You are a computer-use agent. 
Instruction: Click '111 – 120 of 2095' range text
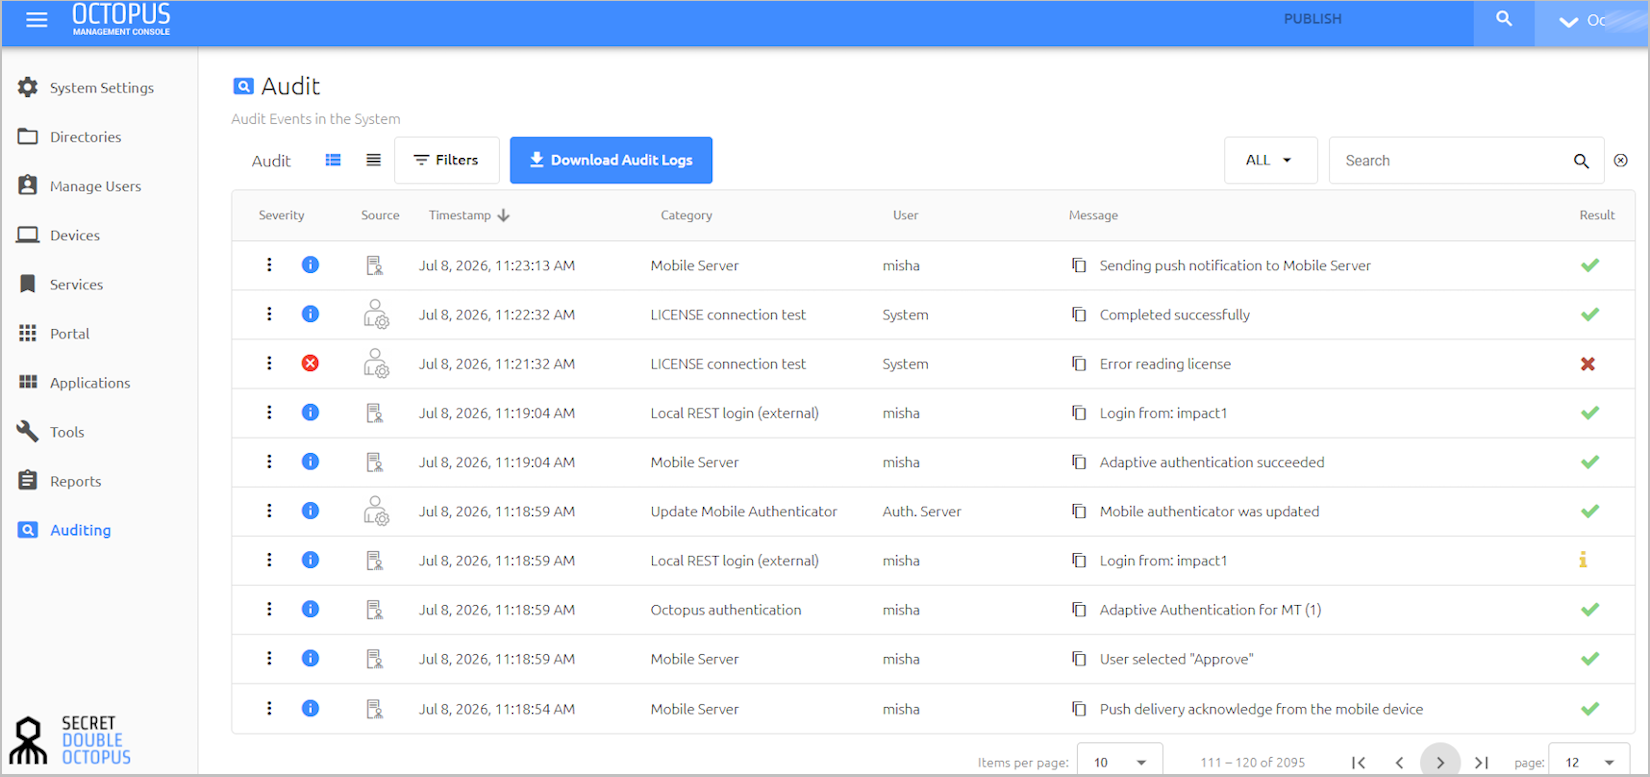[1252, 763]
